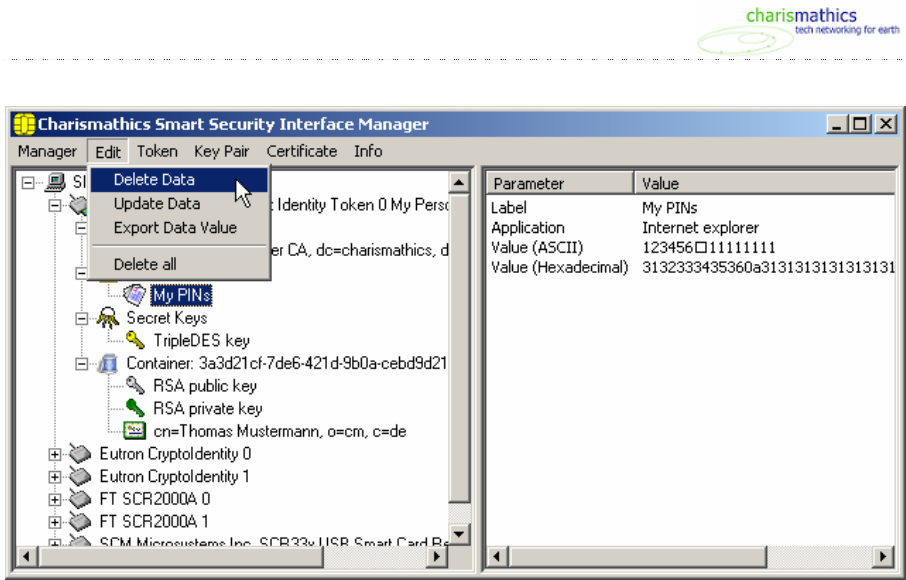
Task: Select the Secret Keys node
Action: (x=166, y=318)
